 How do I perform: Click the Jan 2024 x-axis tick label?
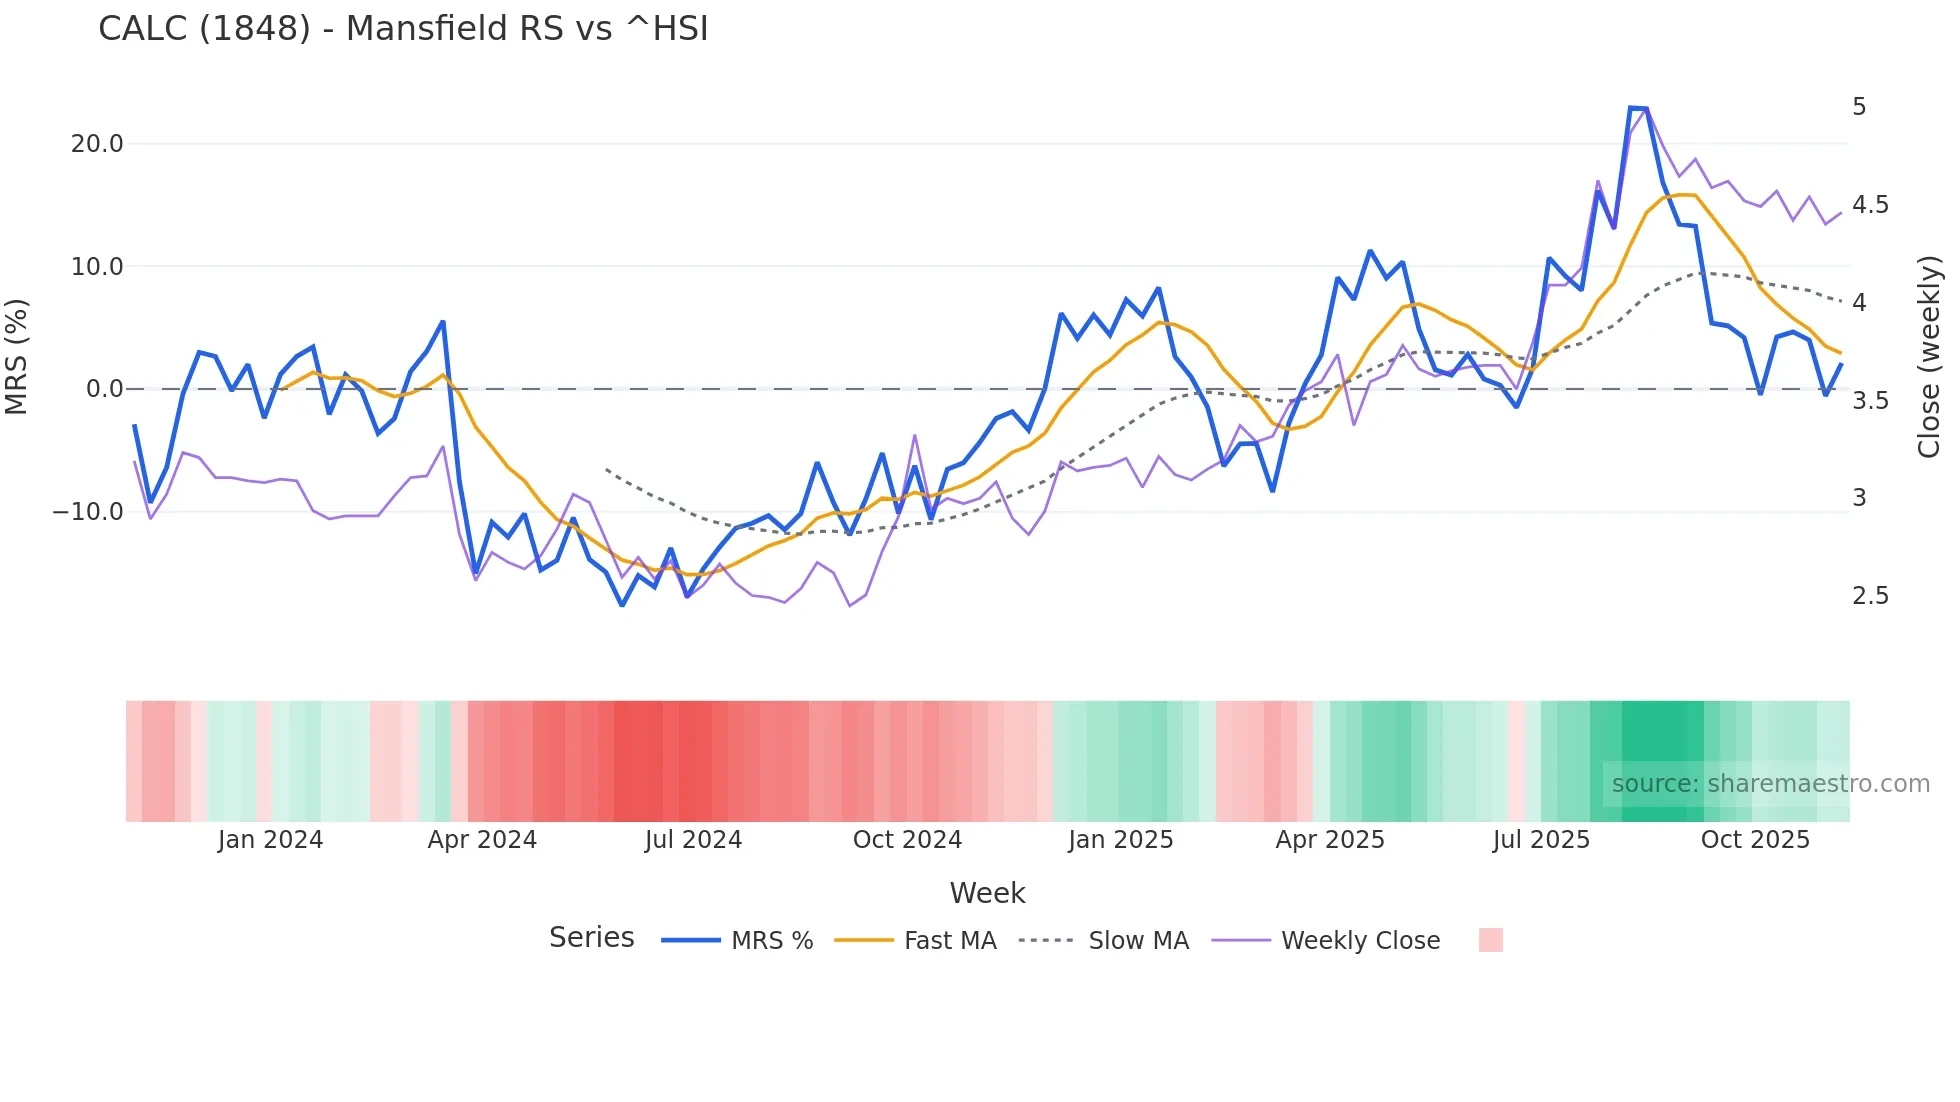tap(270, 840)
